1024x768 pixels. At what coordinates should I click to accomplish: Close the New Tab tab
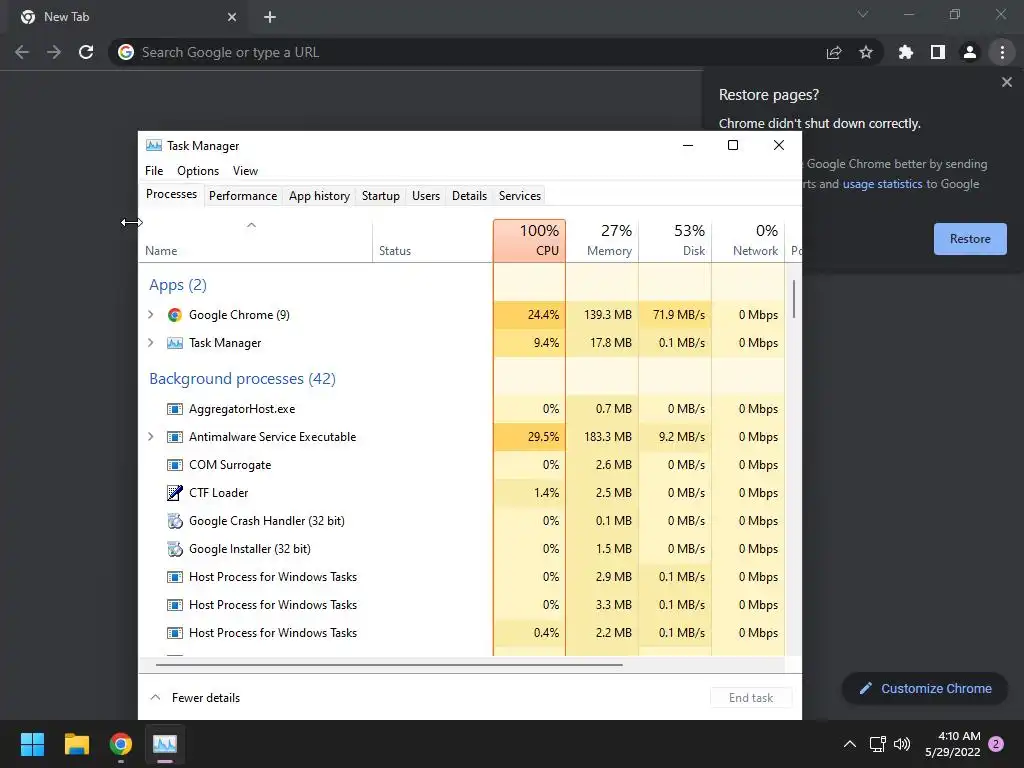[232, 17]
